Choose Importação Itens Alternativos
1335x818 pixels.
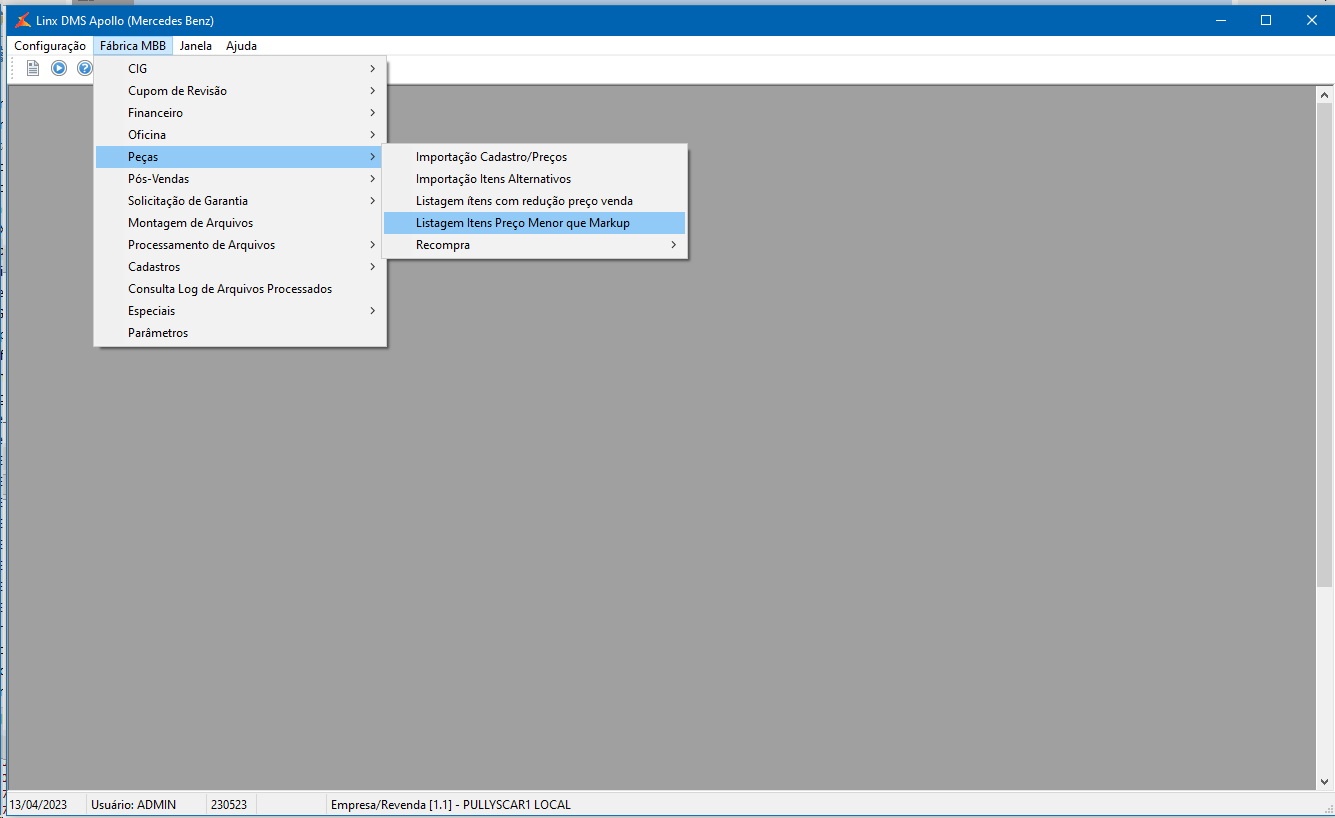pos(535,179)
